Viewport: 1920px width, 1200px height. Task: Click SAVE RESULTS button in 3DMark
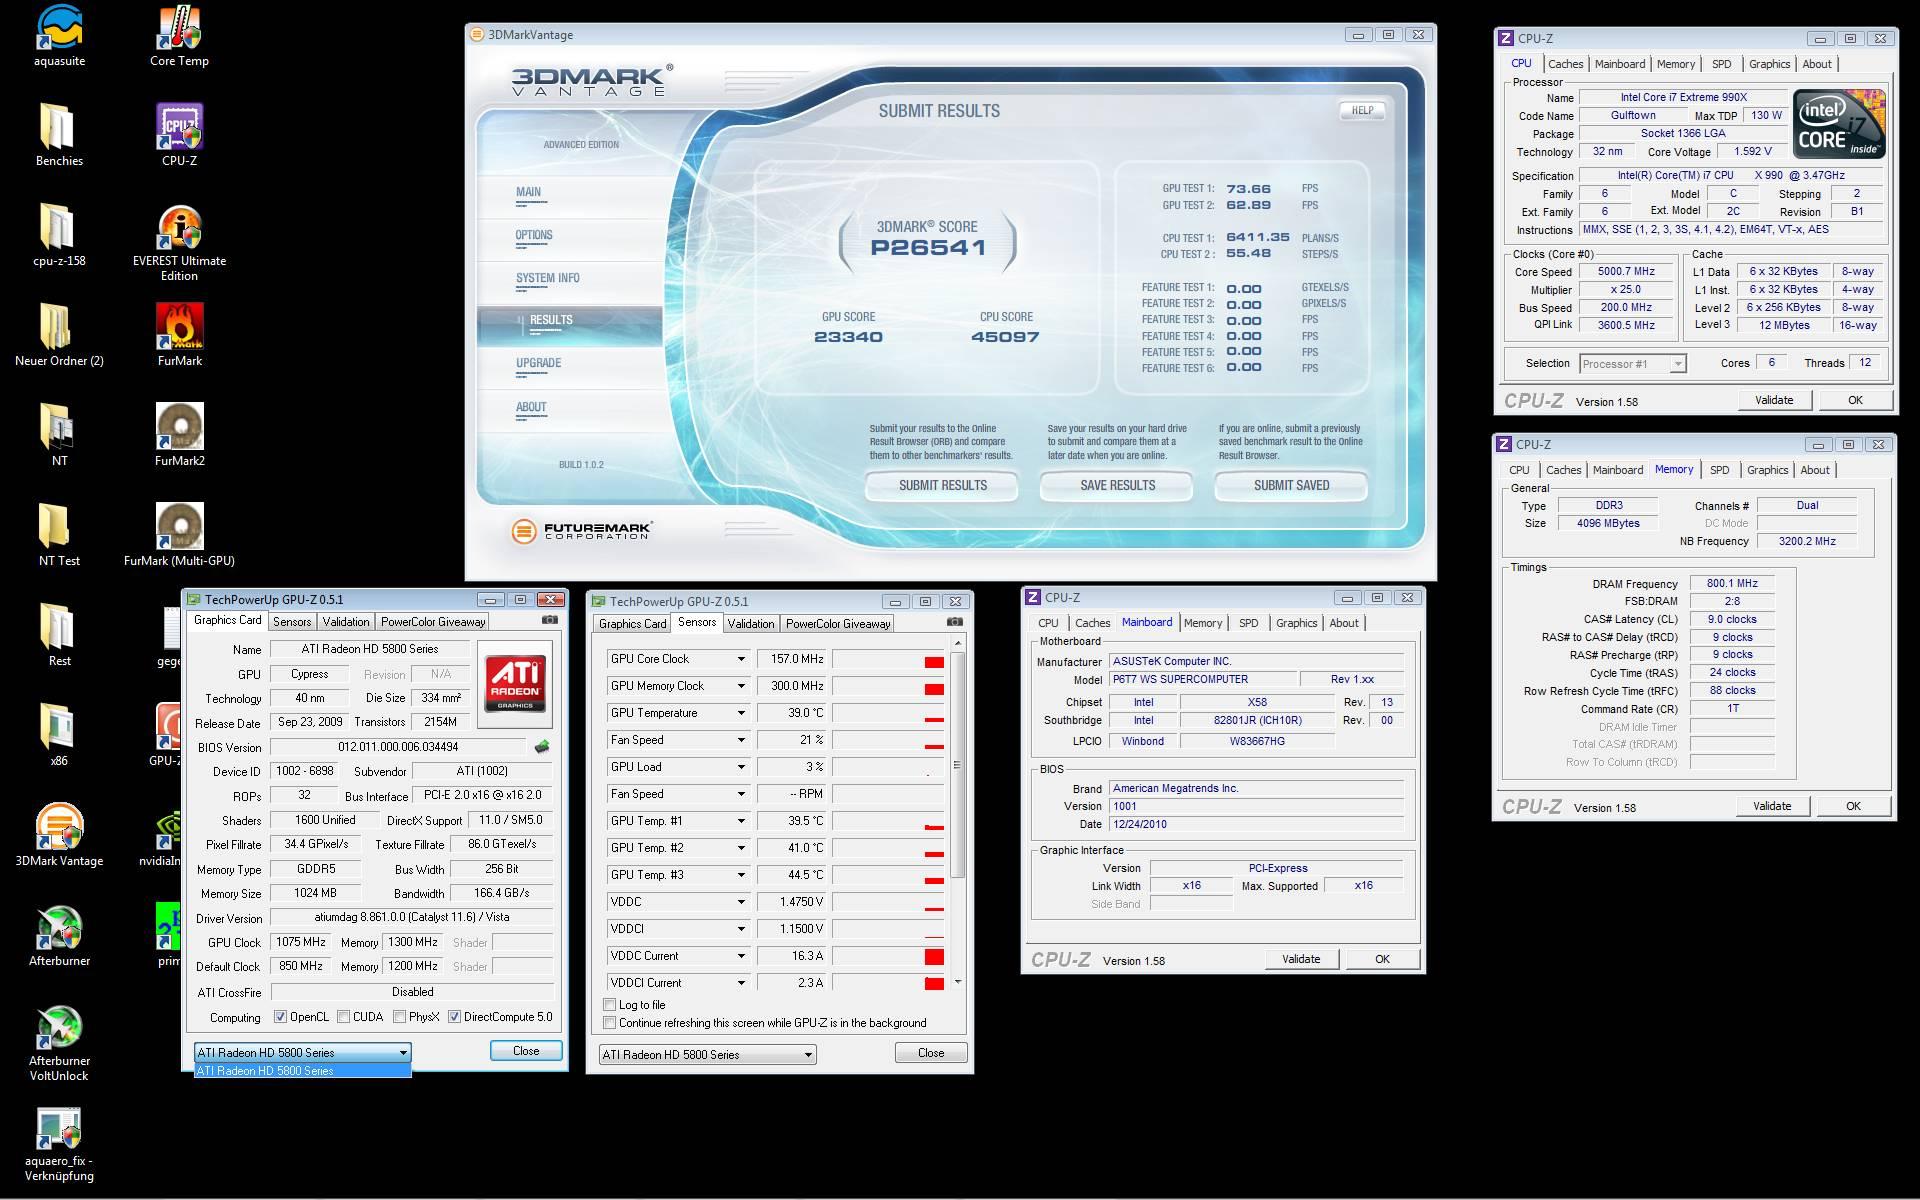coord(1117,485)
